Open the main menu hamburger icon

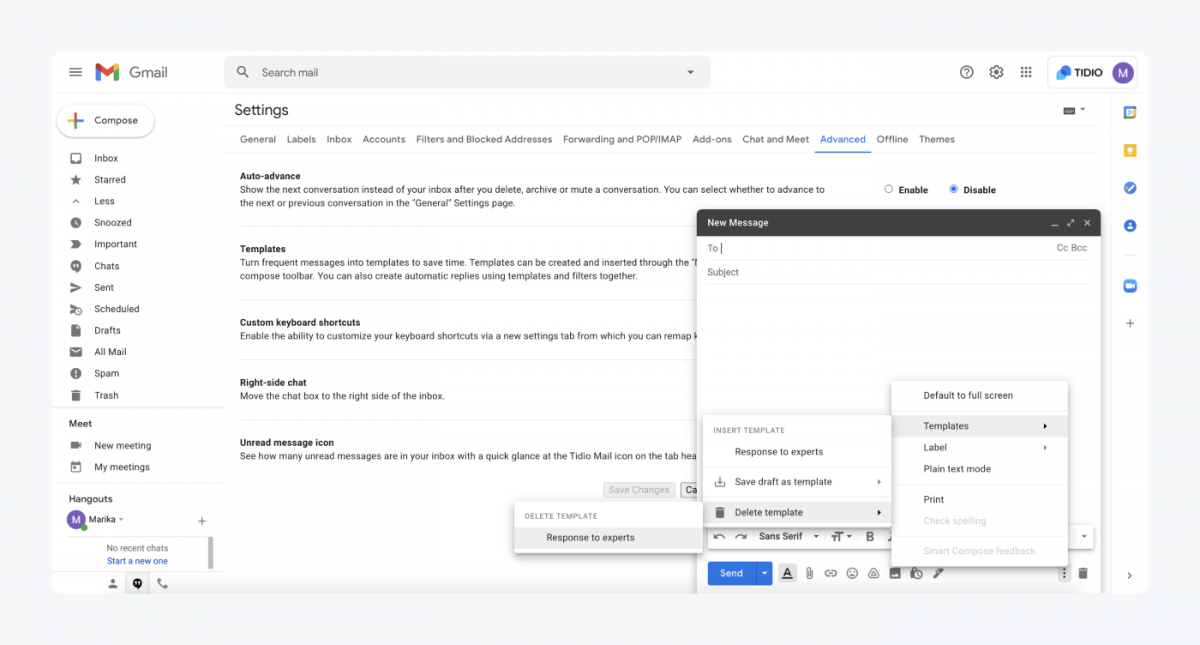point(75,72)
